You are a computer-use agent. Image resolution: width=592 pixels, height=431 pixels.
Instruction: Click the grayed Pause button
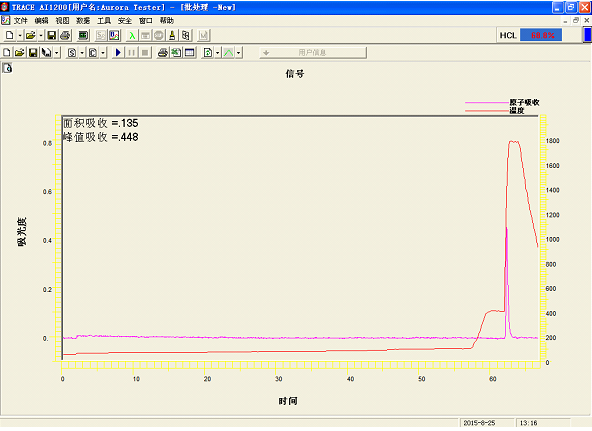point(131,52)
